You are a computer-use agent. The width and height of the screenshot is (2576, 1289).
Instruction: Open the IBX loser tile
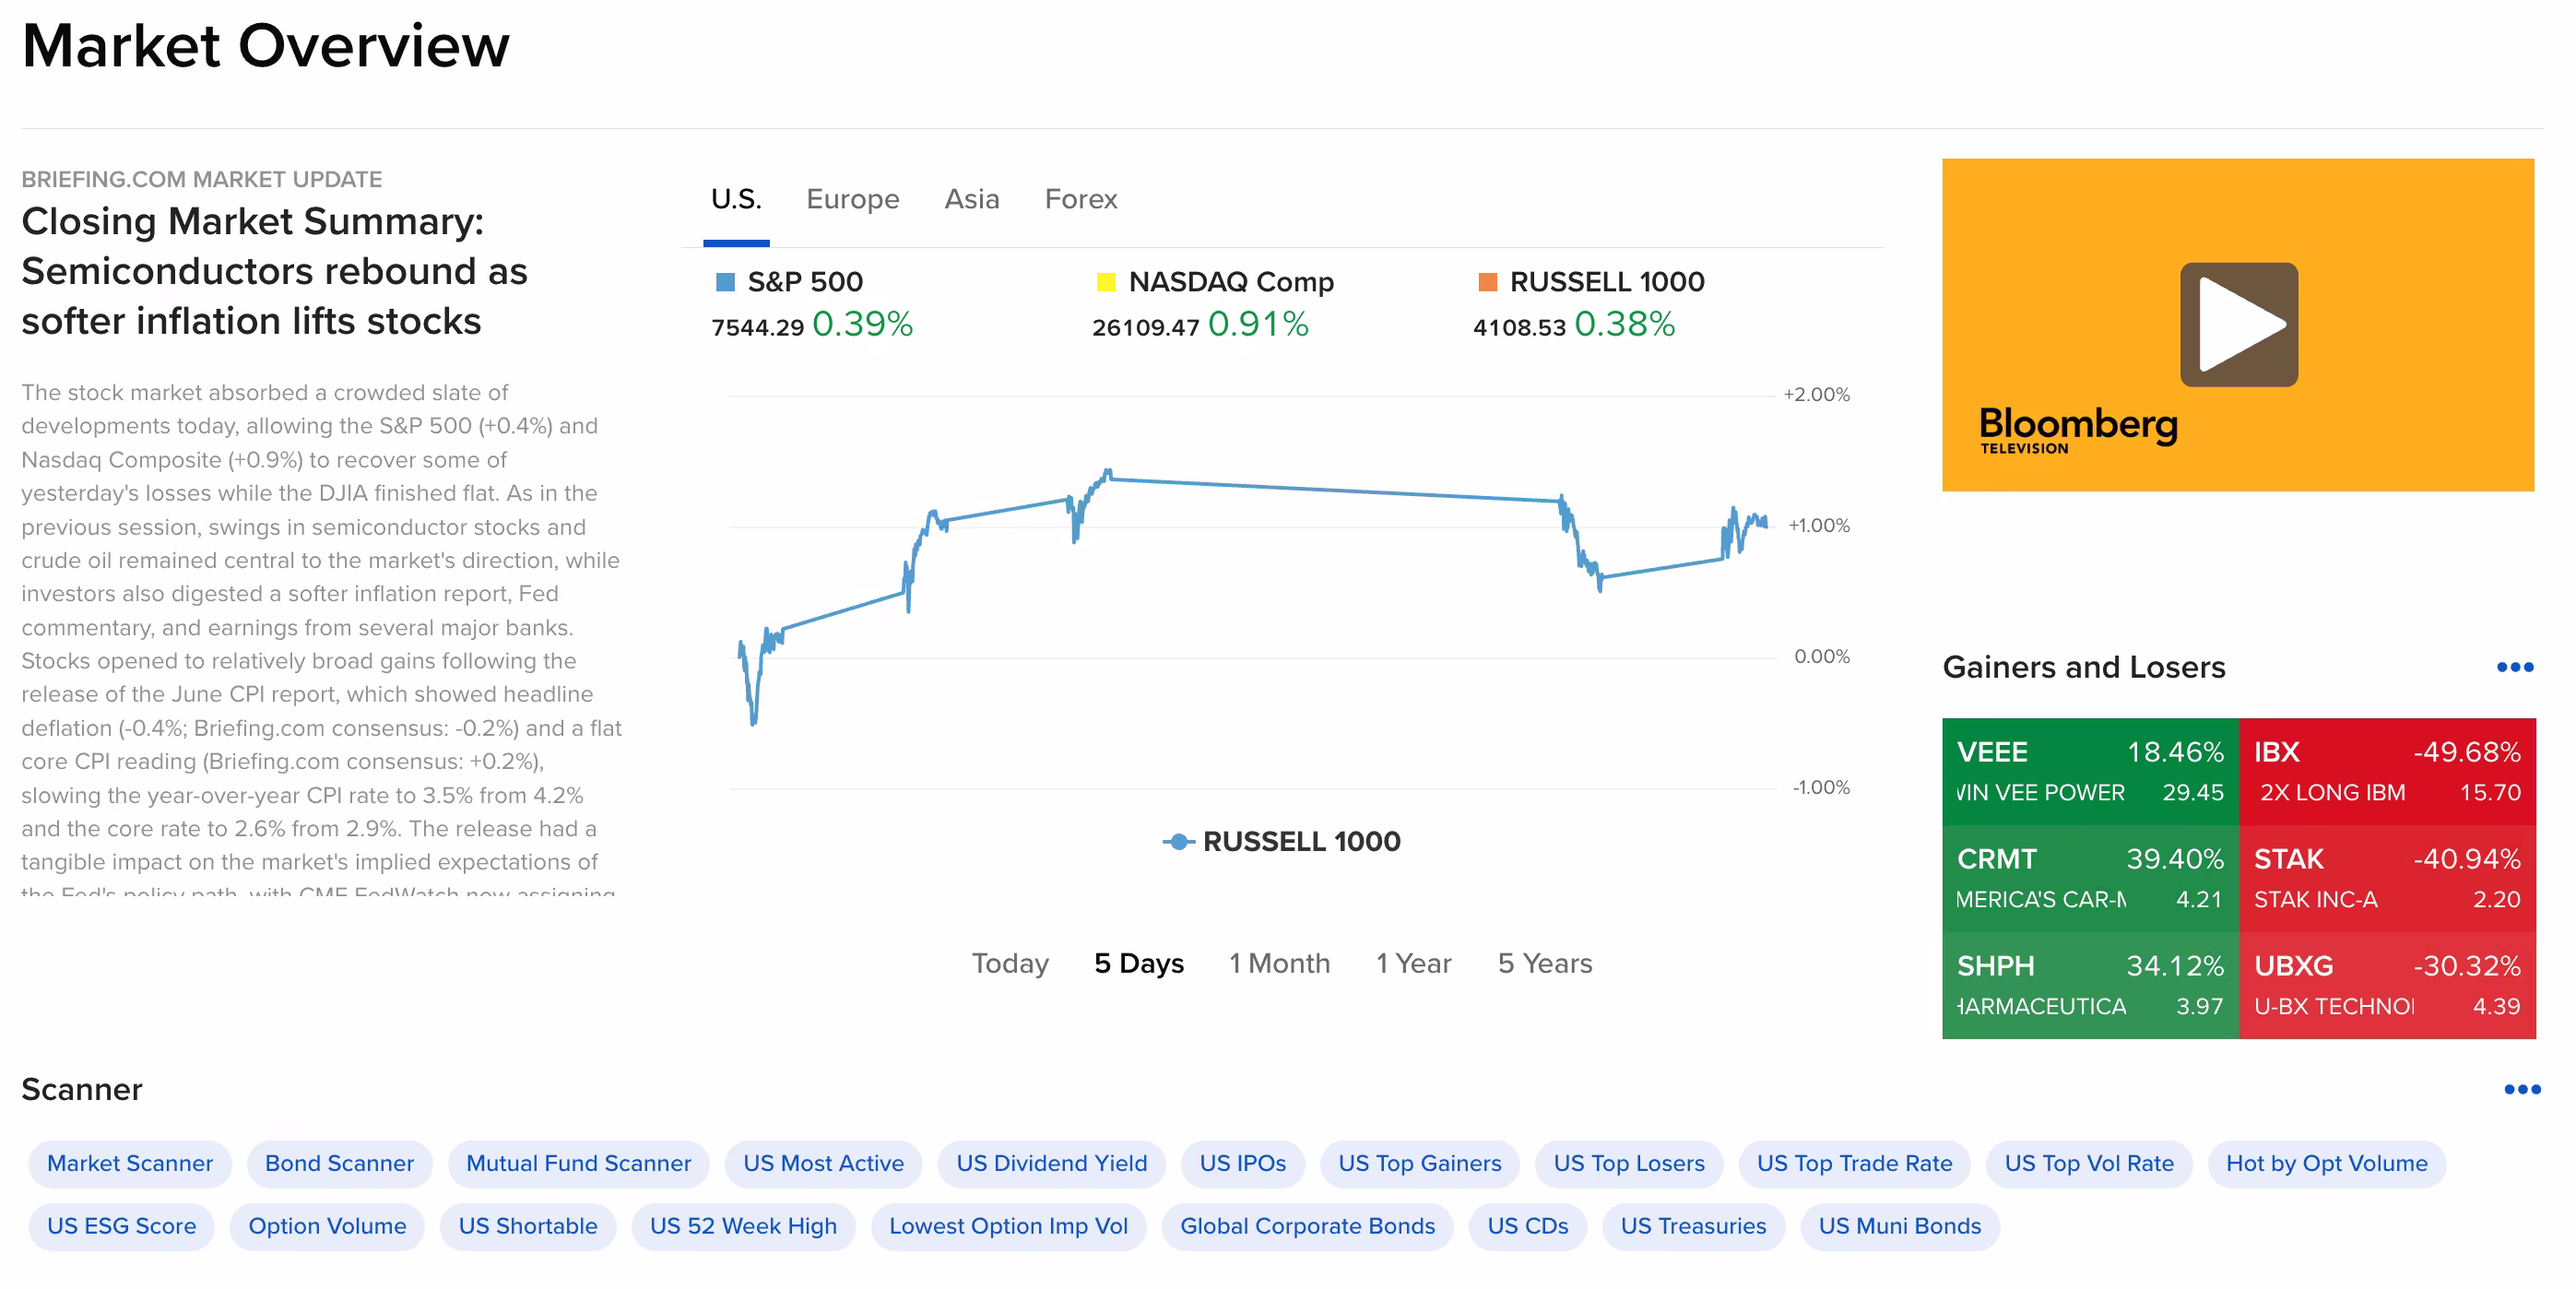(2387, 771)
